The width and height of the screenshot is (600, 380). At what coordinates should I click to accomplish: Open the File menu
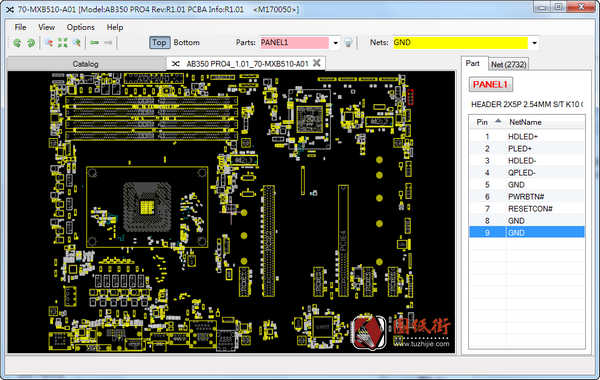(x=20, y=27)
